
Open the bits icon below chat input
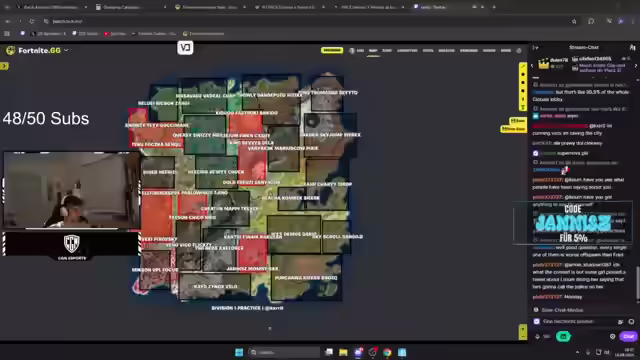click(537, 336)
